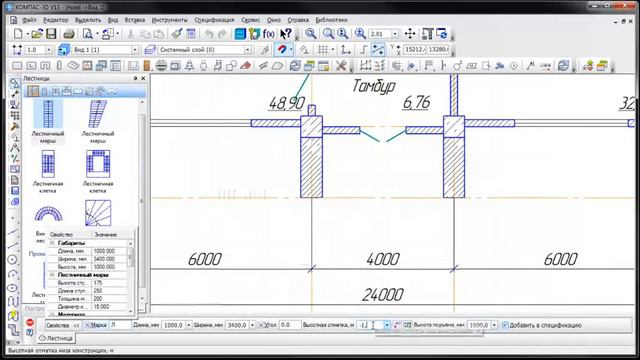The height and width of the screenshot is (360, 640).
Task: Redo the action with the right arrow
Action: click(222, 34)
